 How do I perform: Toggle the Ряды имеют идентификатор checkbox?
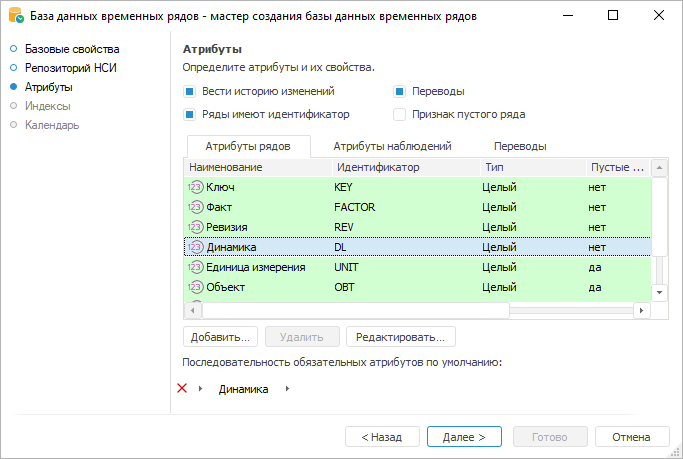[x=189, y=114]
